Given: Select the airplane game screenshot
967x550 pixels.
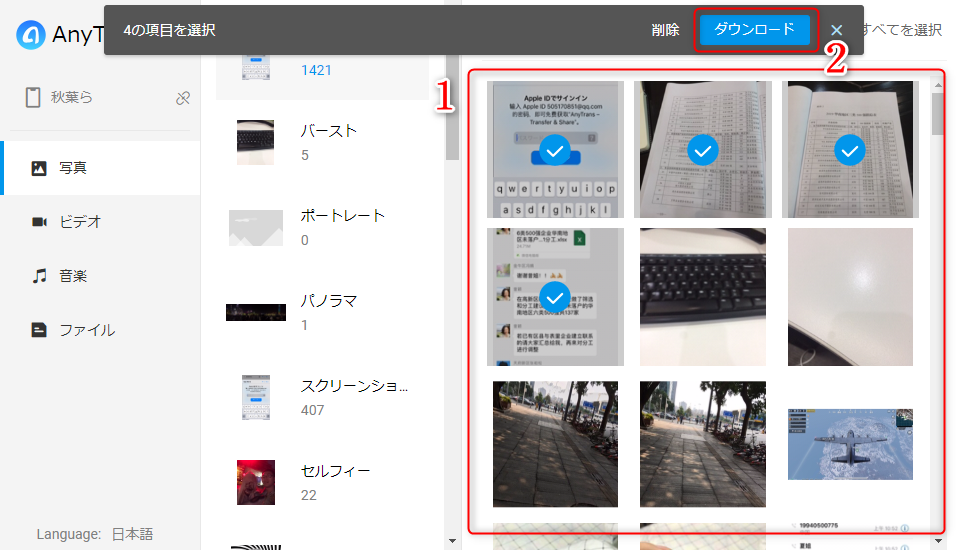Looking at the screenshot, I should (850, 444).
